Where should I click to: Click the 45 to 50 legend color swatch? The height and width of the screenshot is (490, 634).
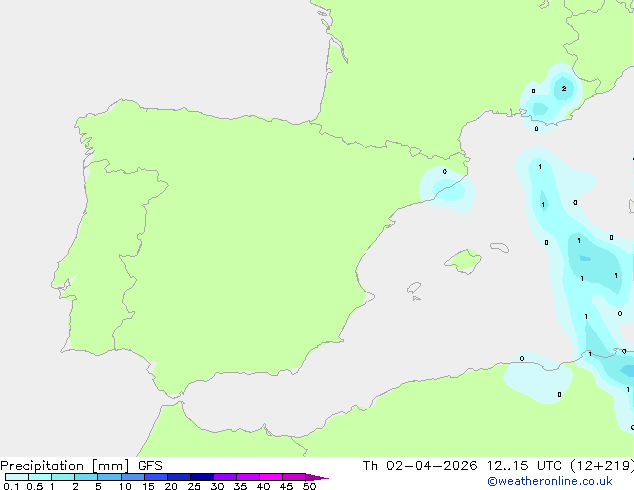coord(294,477)
